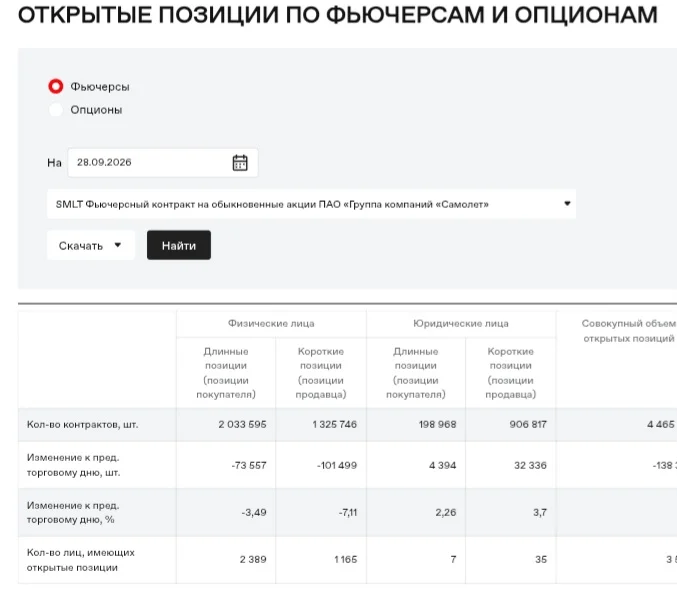Click the Физические лица column header
This screenshot has height=608, width=677.
[x=271, y=323]
